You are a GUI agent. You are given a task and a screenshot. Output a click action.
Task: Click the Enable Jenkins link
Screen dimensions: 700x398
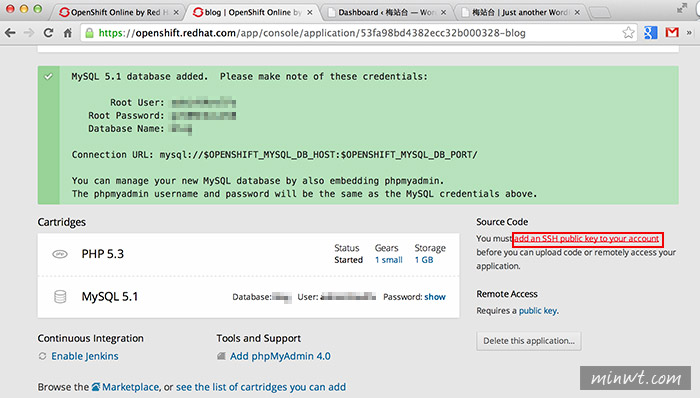(x=85, y=356)
